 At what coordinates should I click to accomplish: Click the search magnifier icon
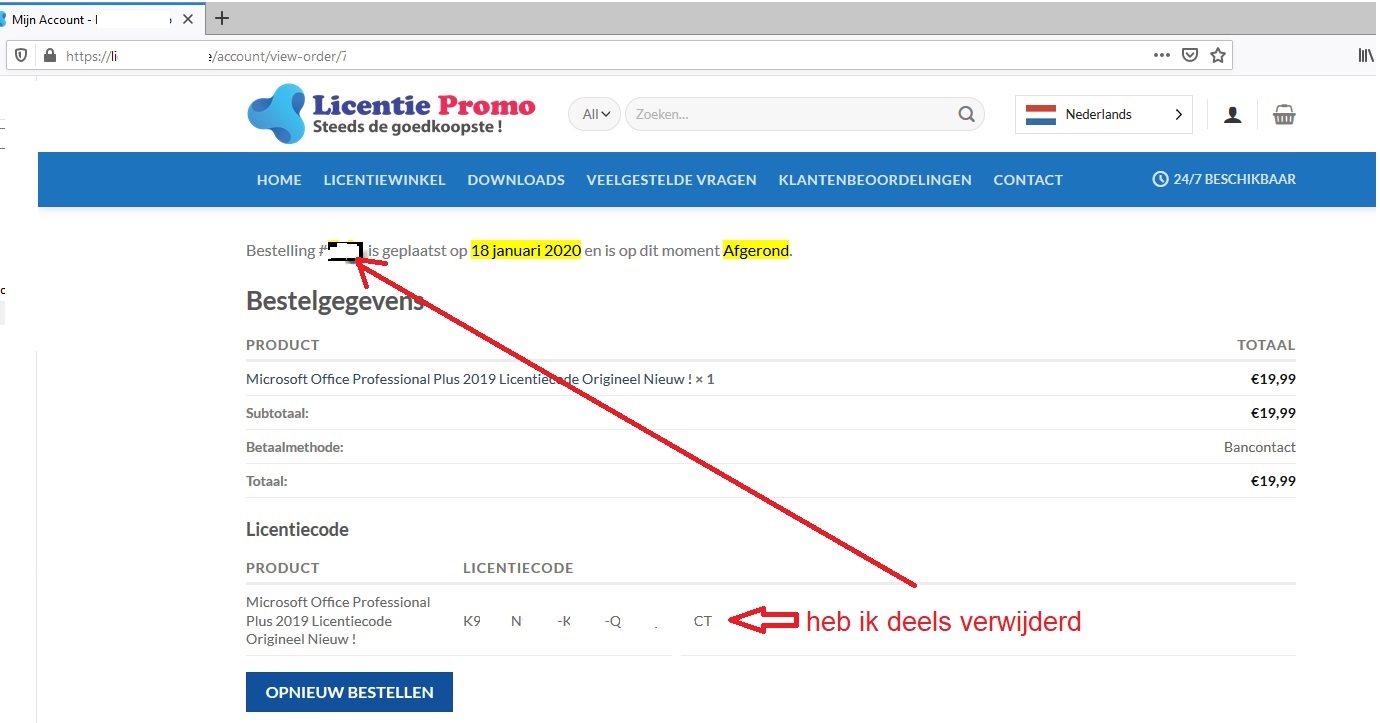pos(966,114)
